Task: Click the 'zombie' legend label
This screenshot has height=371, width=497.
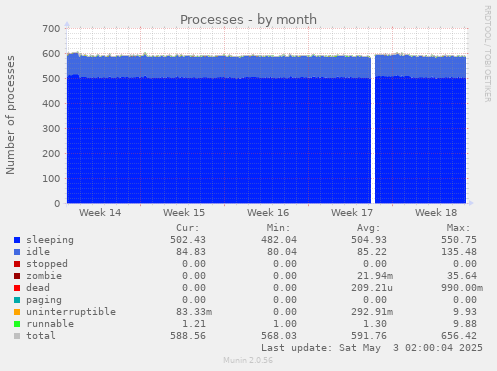Action: click(44, 276)
